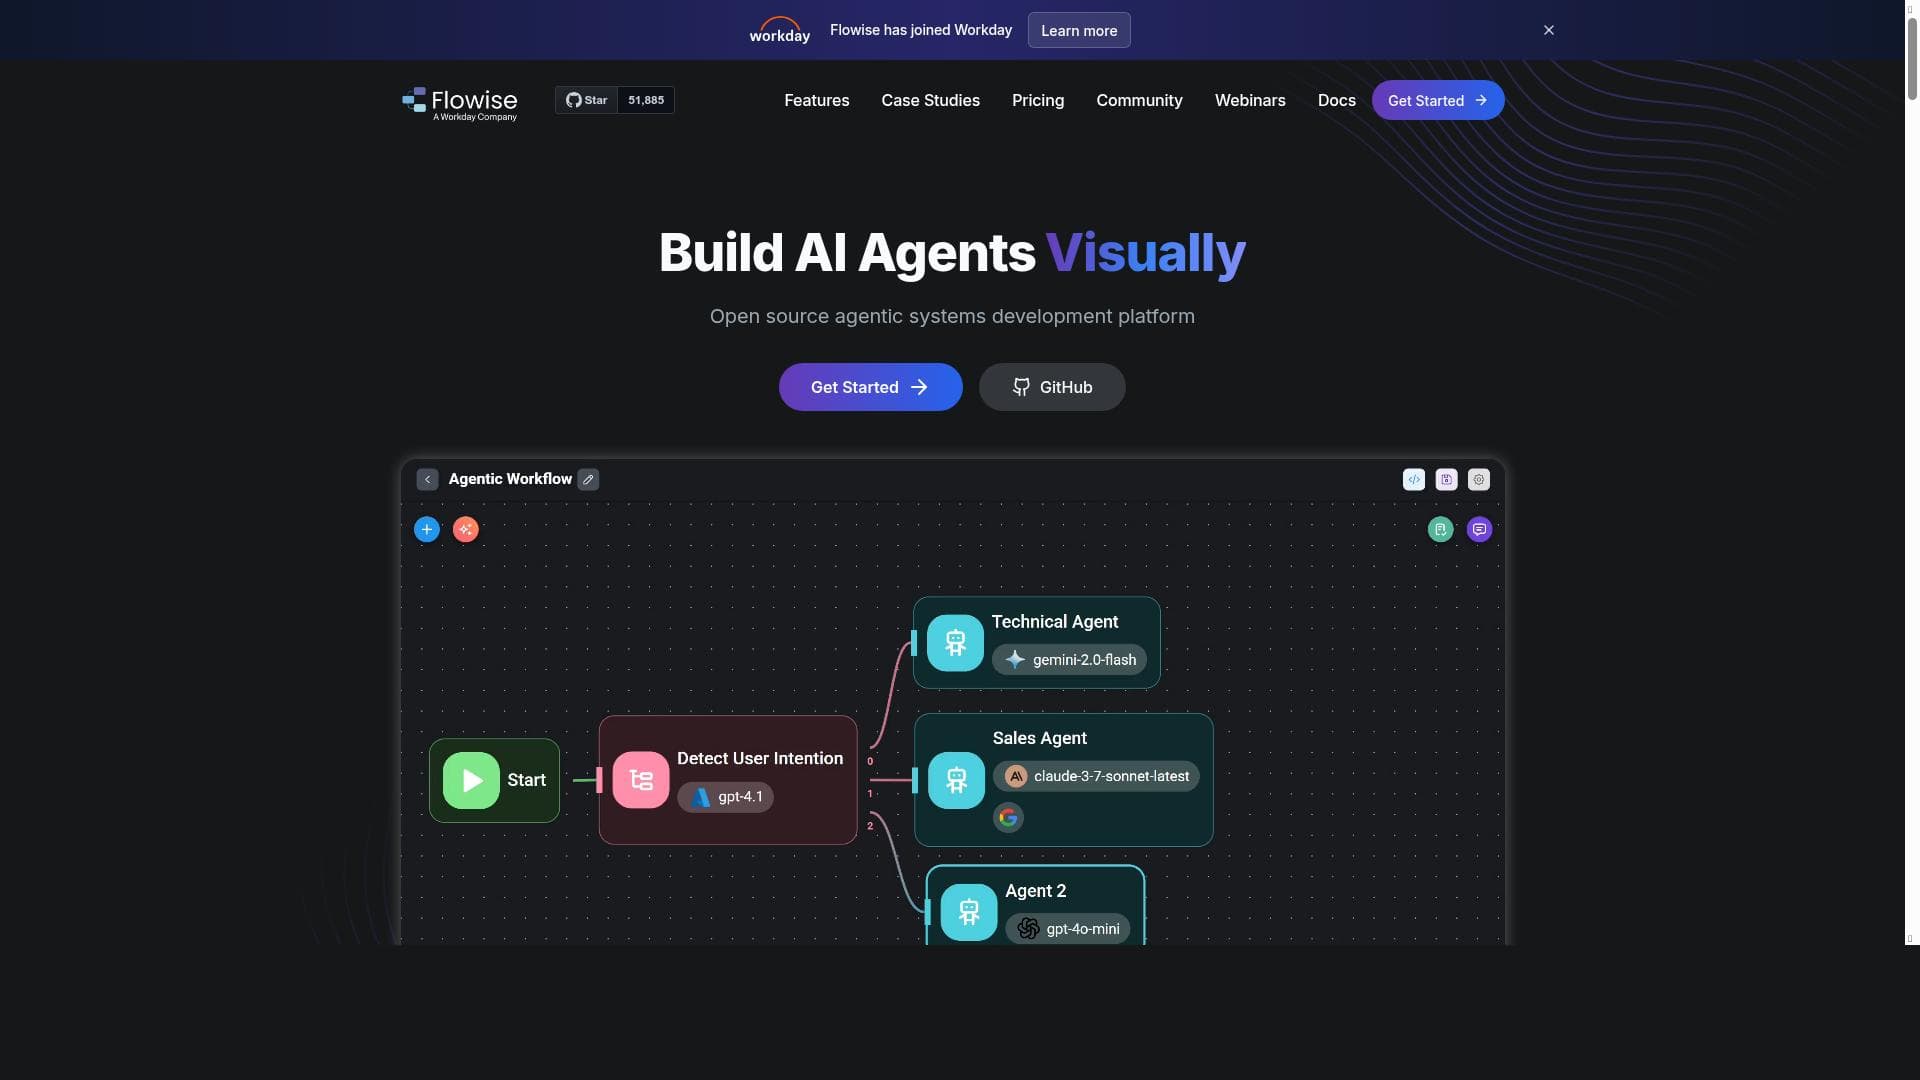The height and width of the screenshot is (1080, 1920).
Task: Click the pencil edit icon beside Agentic Workflow
Action: [x=589, y=480]
